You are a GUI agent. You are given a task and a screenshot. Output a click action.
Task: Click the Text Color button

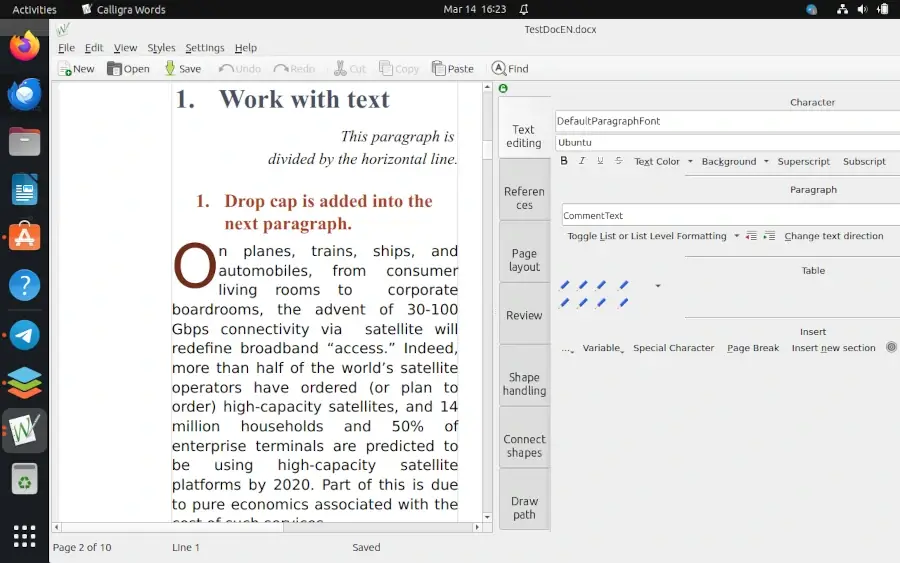point(656,161)
